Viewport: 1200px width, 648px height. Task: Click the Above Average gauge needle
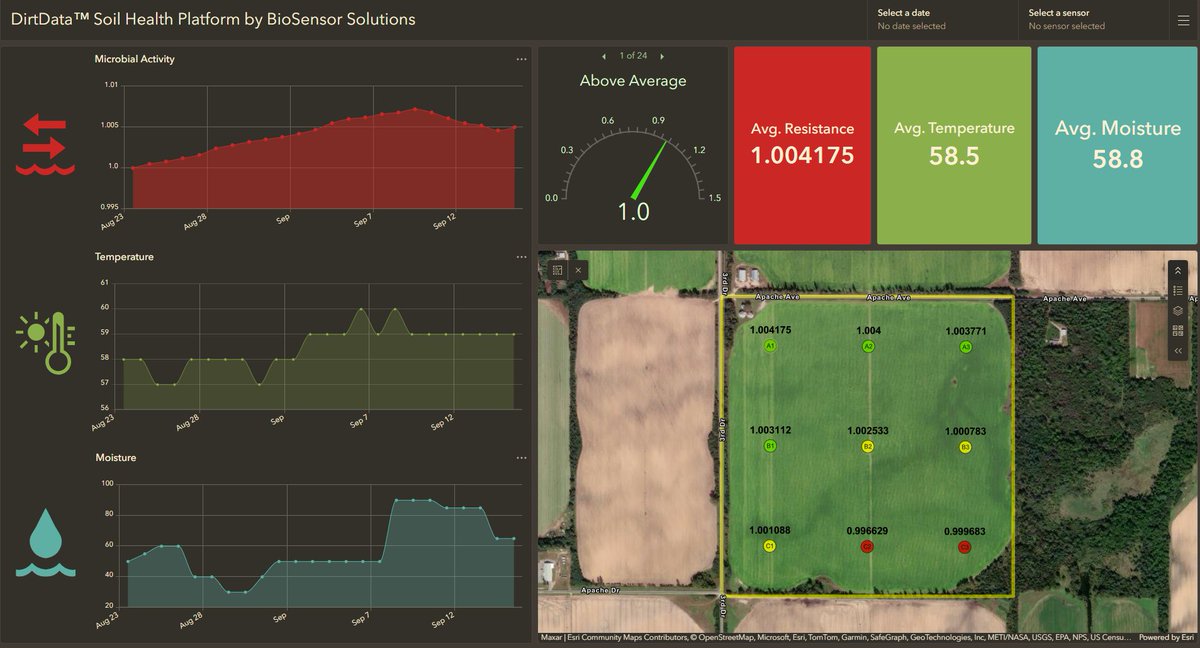pos(650,168)
